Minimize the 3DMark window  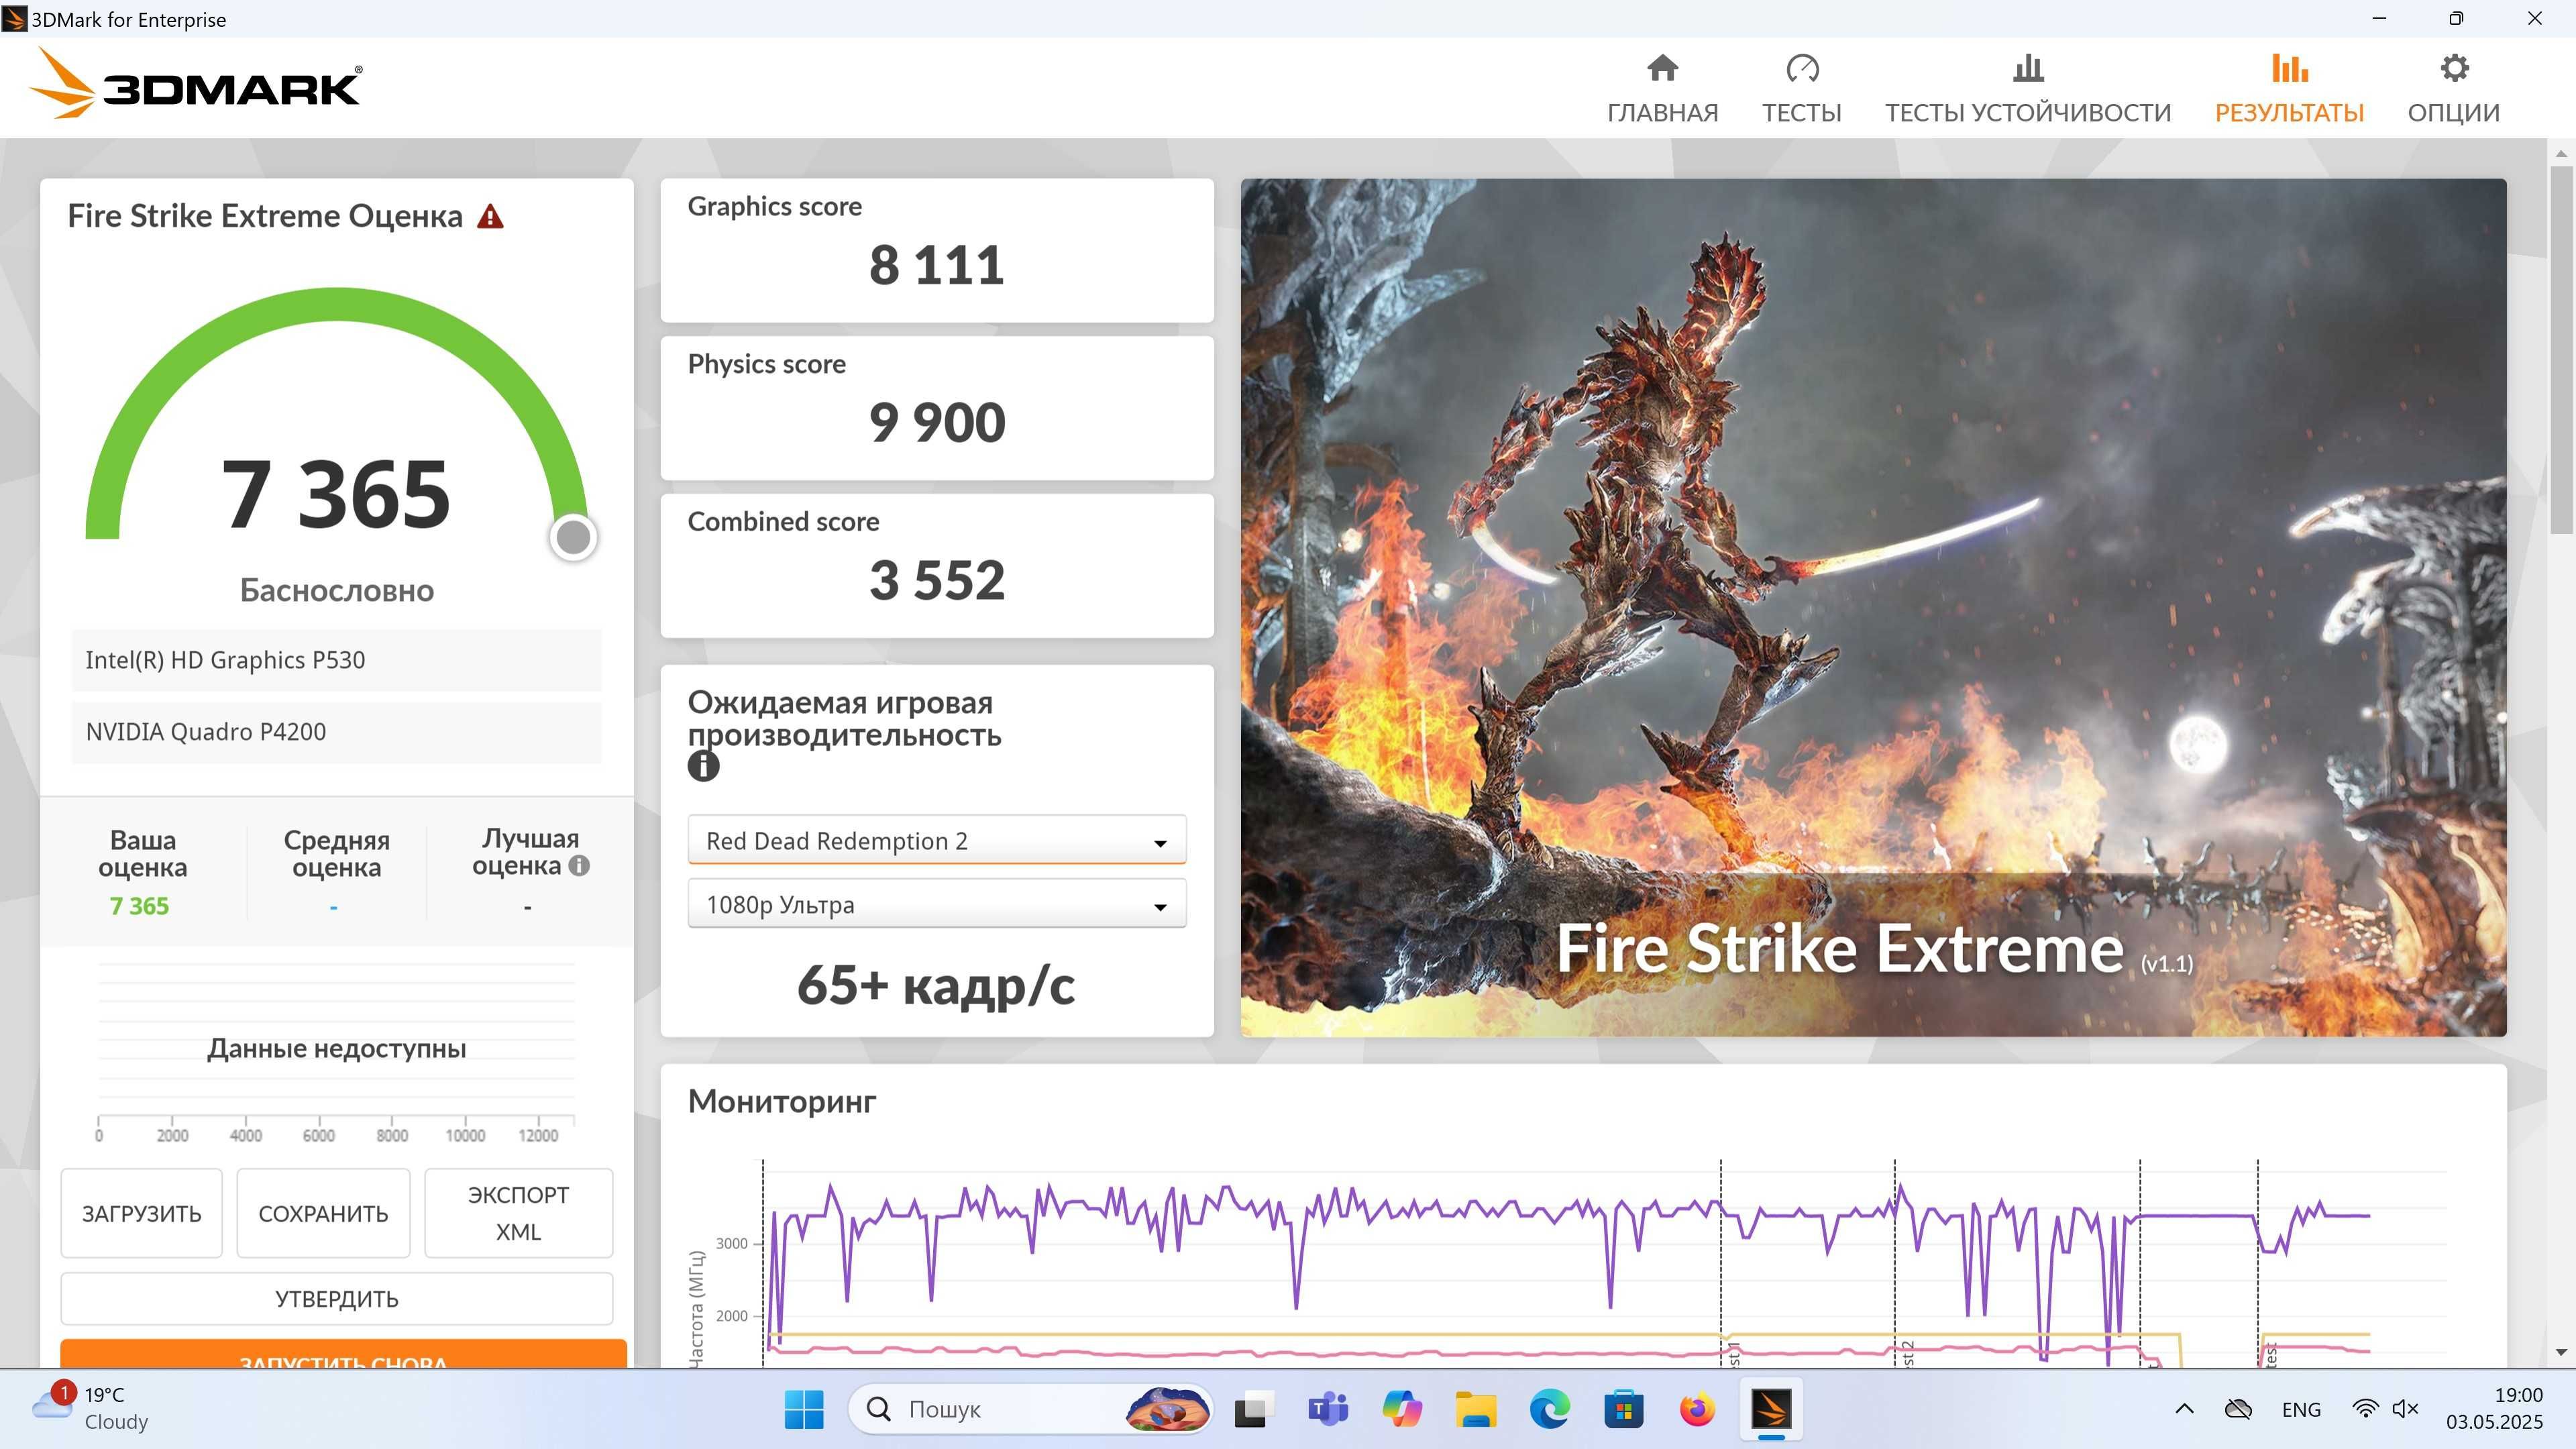2379,18
